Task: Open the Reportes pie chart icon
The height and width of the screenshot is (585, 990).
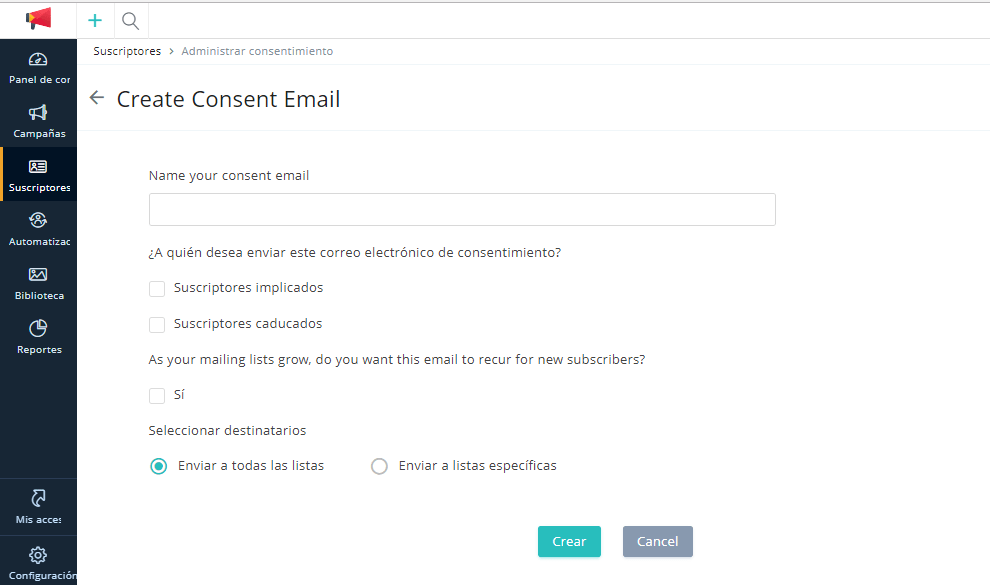Action: coord(38,329)
